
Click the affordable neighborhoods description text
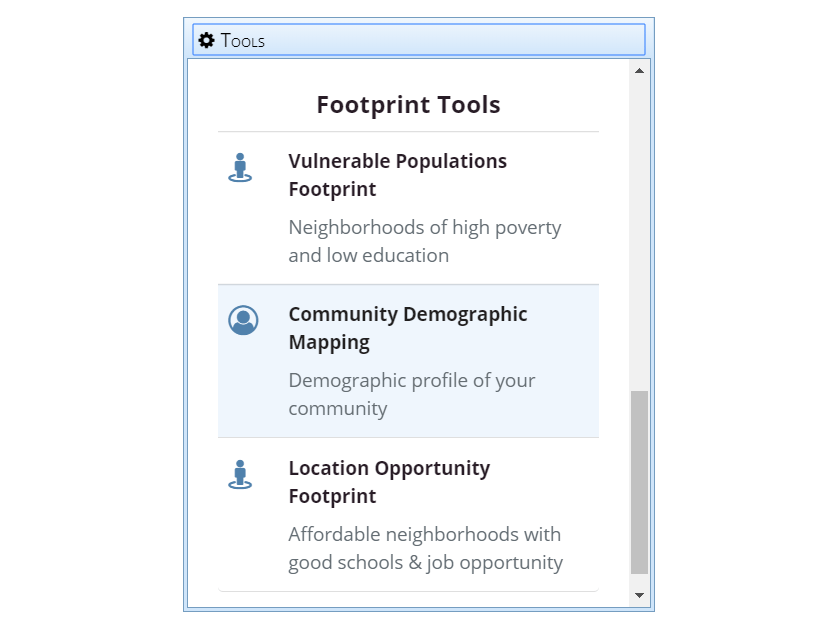[424, 548]
